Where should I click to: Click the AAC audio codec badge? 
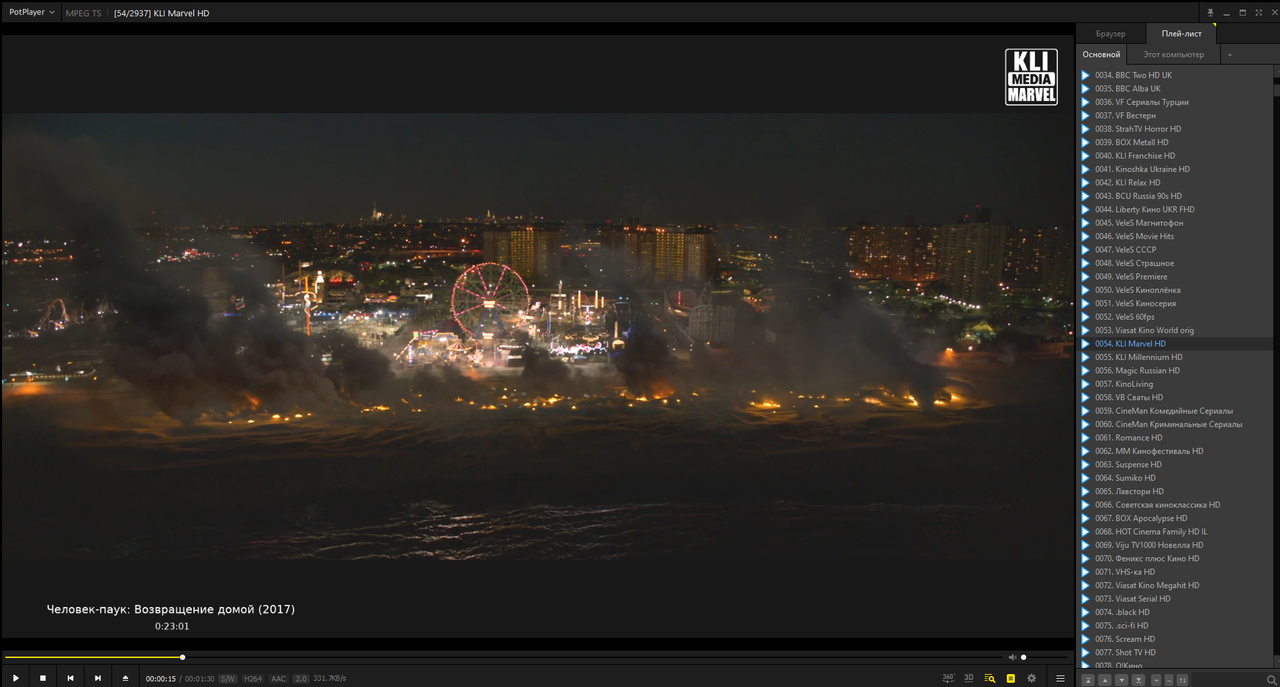[278, 678]
